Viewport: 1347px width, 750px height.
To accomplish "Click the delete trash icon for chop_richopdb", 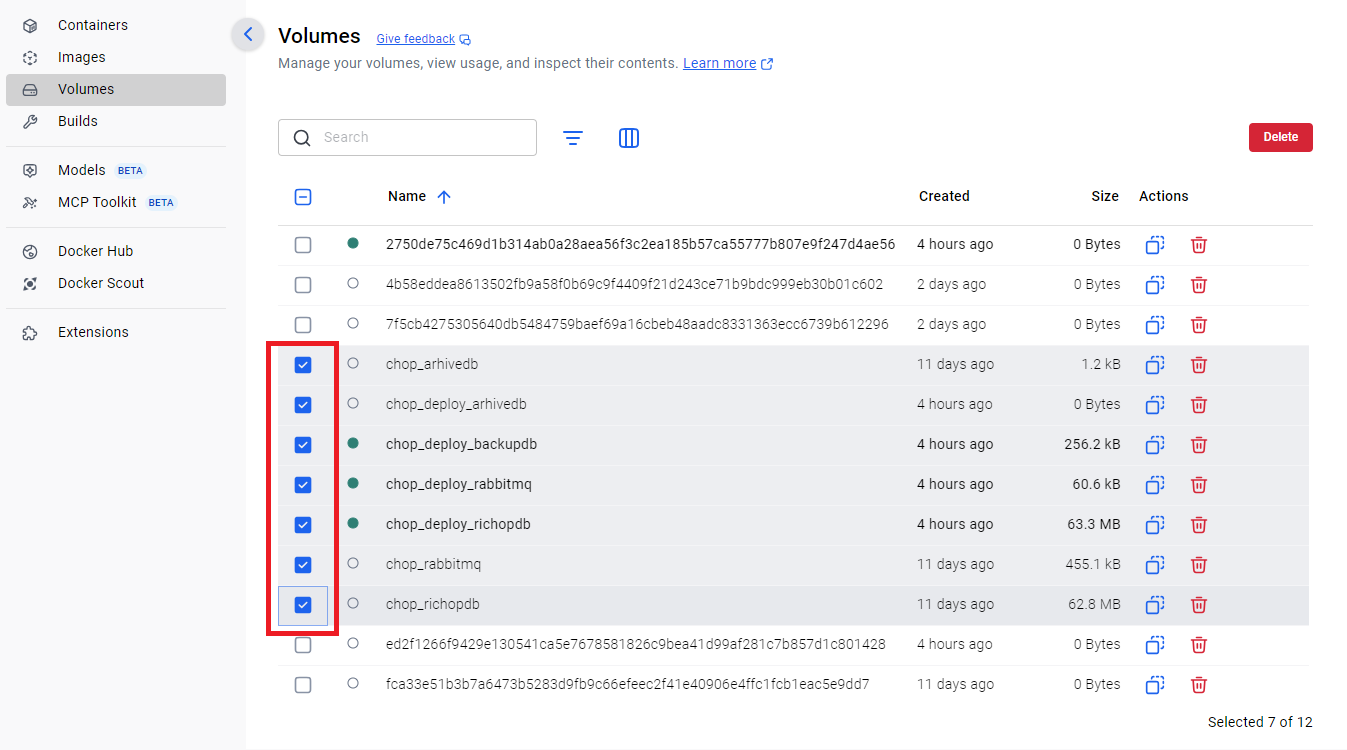I will tap(1199, 605).
